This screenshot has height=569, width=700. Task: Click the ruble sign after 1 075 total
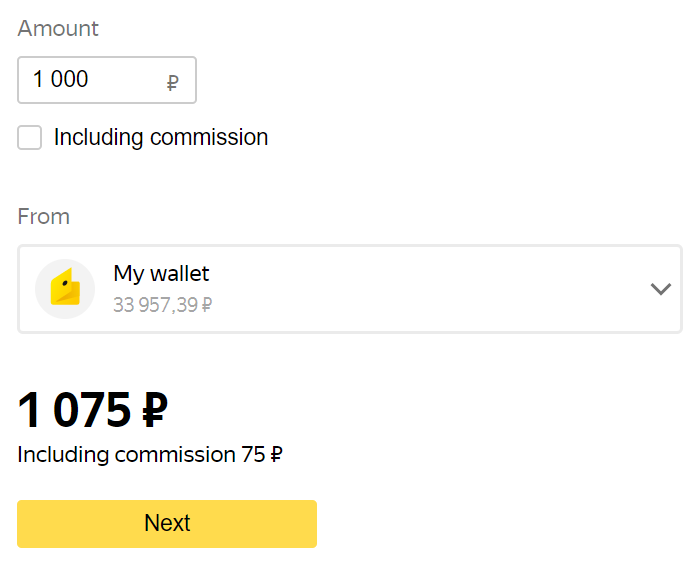[x=154, y=410]
